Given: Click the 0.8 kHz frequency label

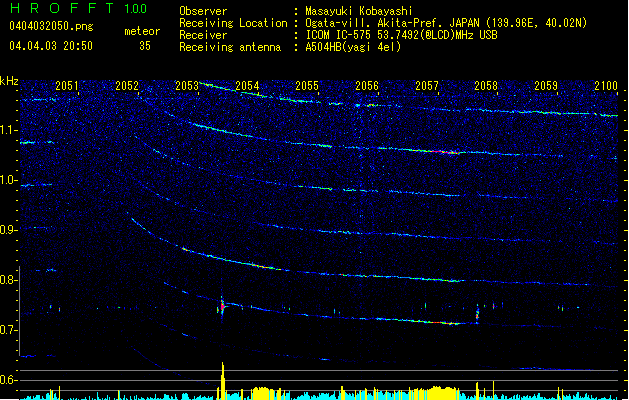Looking at the screenshot, I should click(9, 280).
